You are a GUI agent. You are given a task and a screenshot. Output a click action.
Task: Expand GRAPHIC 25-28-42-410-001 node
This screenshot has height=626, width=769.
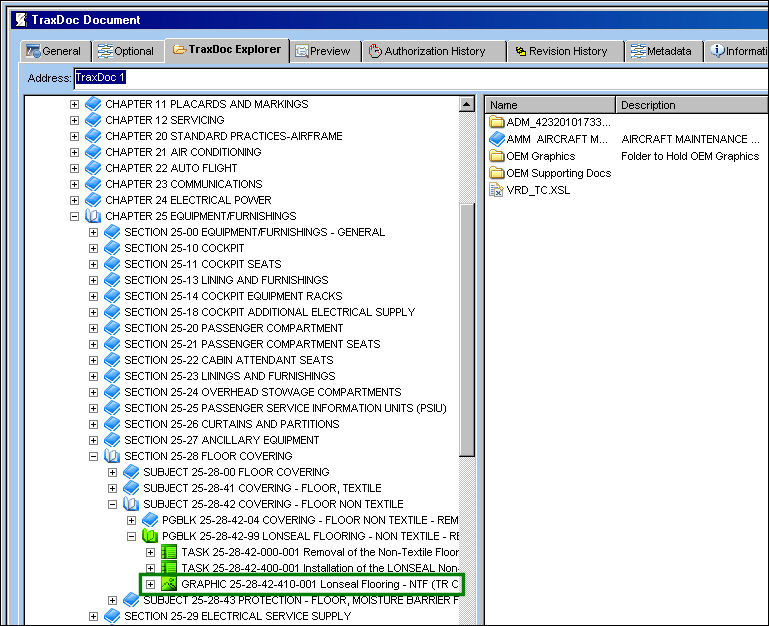[x=151, y=584]
